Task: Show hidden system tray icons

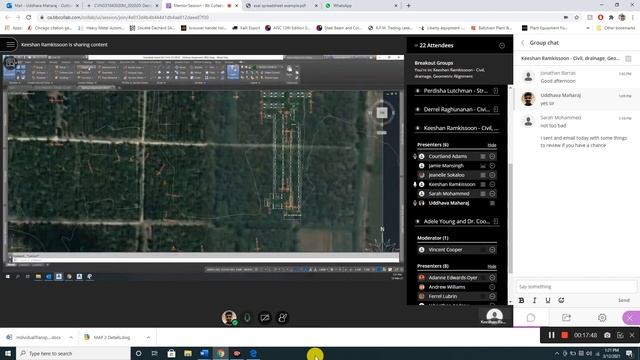Action: [x=557, y=353]
